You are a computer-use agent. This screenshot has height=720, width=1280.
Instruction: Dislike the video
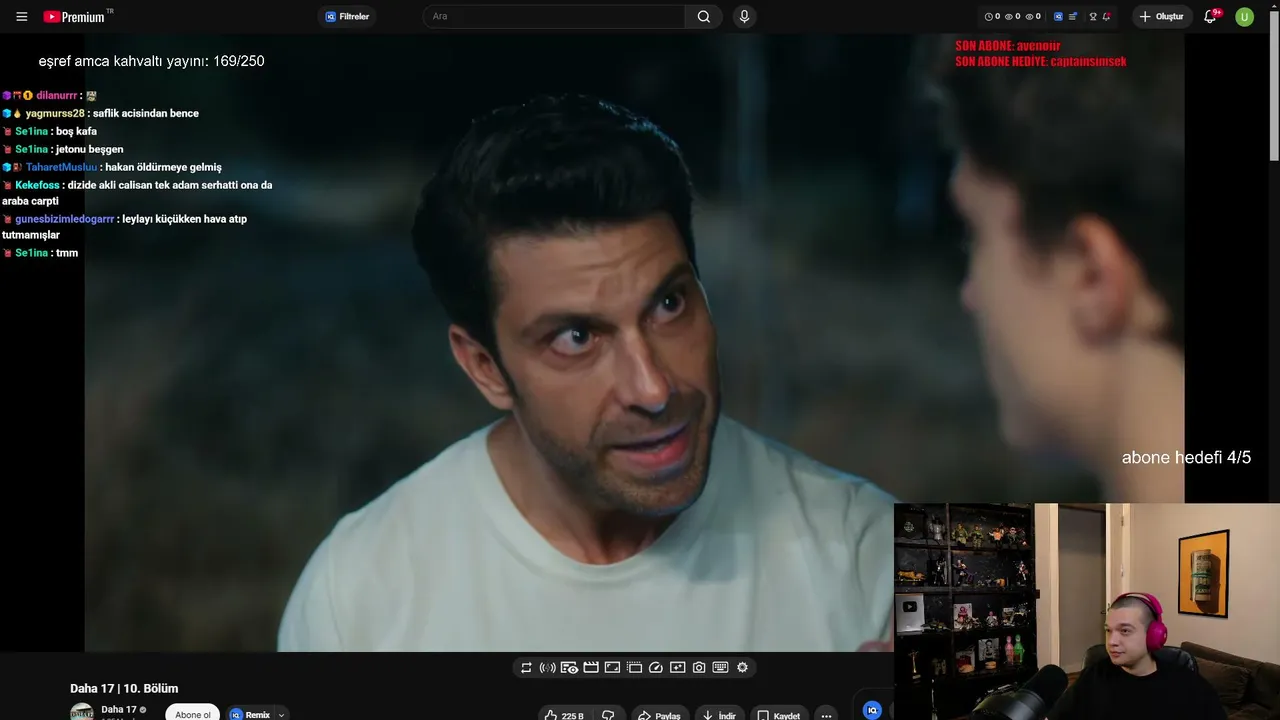tap(608, 714)
